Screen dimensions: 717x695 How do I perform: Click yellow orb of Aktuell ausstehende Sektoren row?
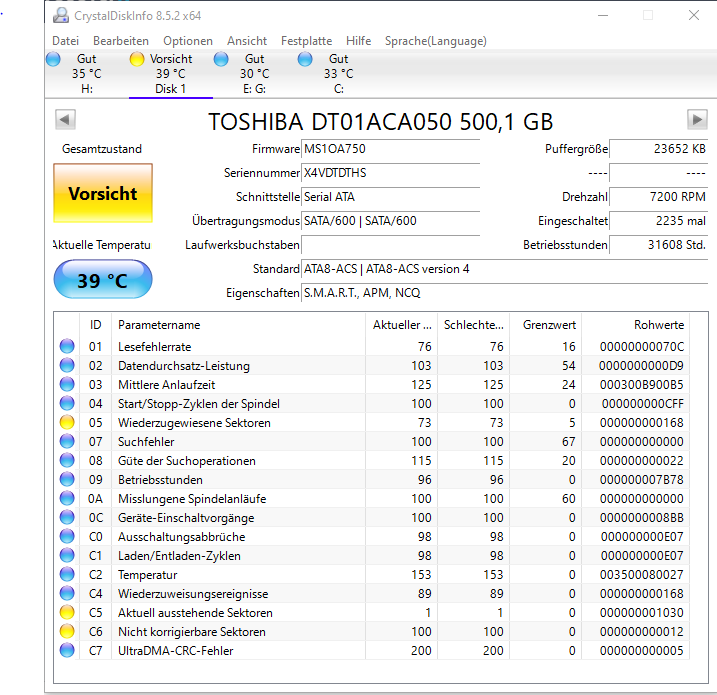pos(67,612)
